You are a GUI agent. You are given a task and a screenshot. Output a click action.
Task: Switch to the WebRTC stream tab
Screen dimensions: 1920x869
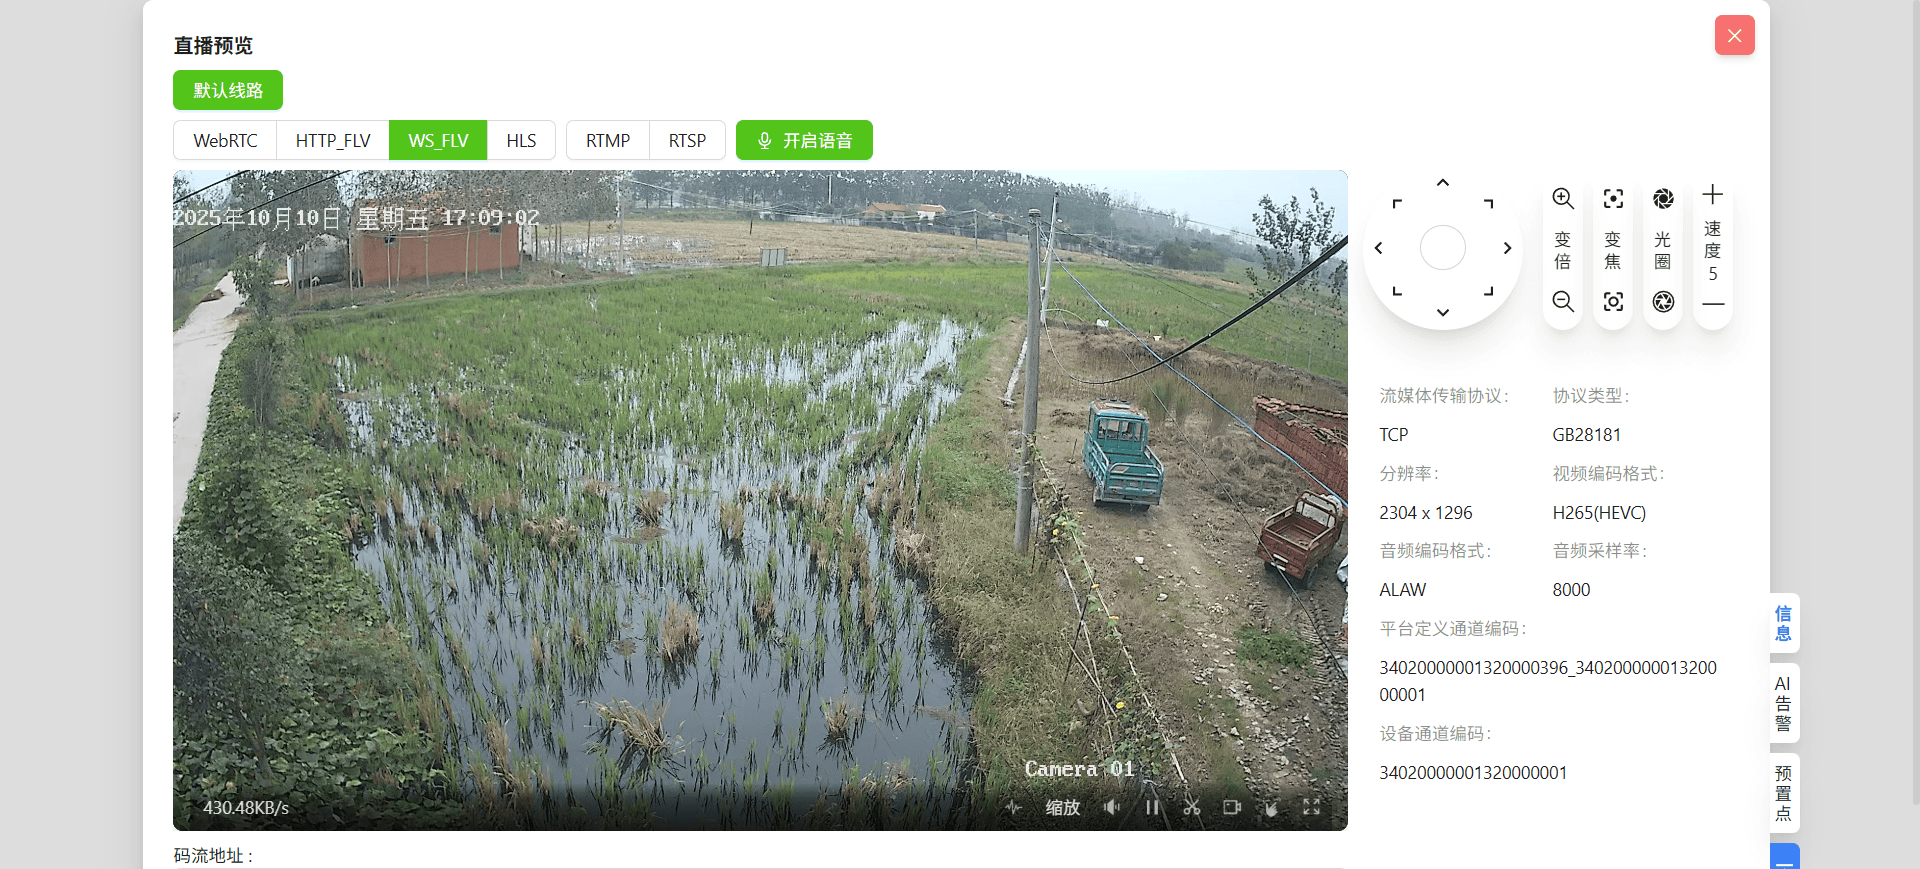coord(225,140)
